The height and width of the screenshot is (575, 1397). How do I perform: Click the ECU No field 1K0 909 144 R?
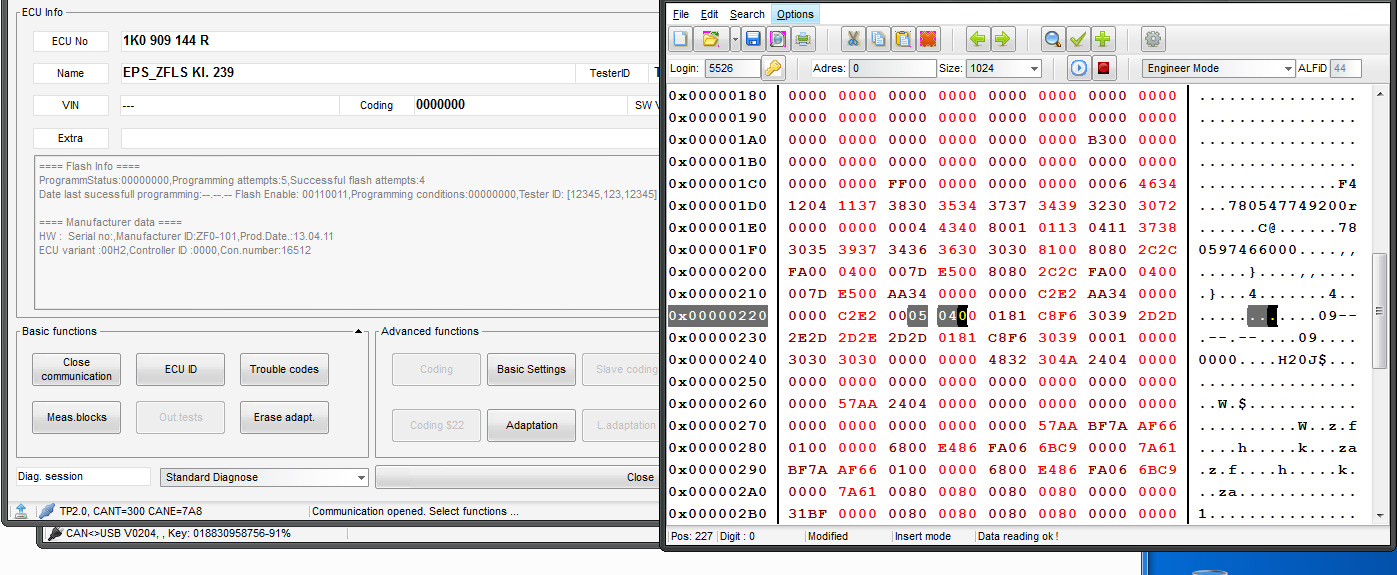click(x=390, y=41)
